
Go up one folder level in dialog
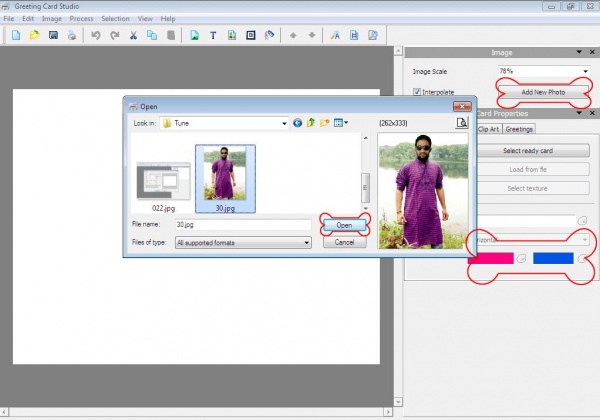(311, 123)
